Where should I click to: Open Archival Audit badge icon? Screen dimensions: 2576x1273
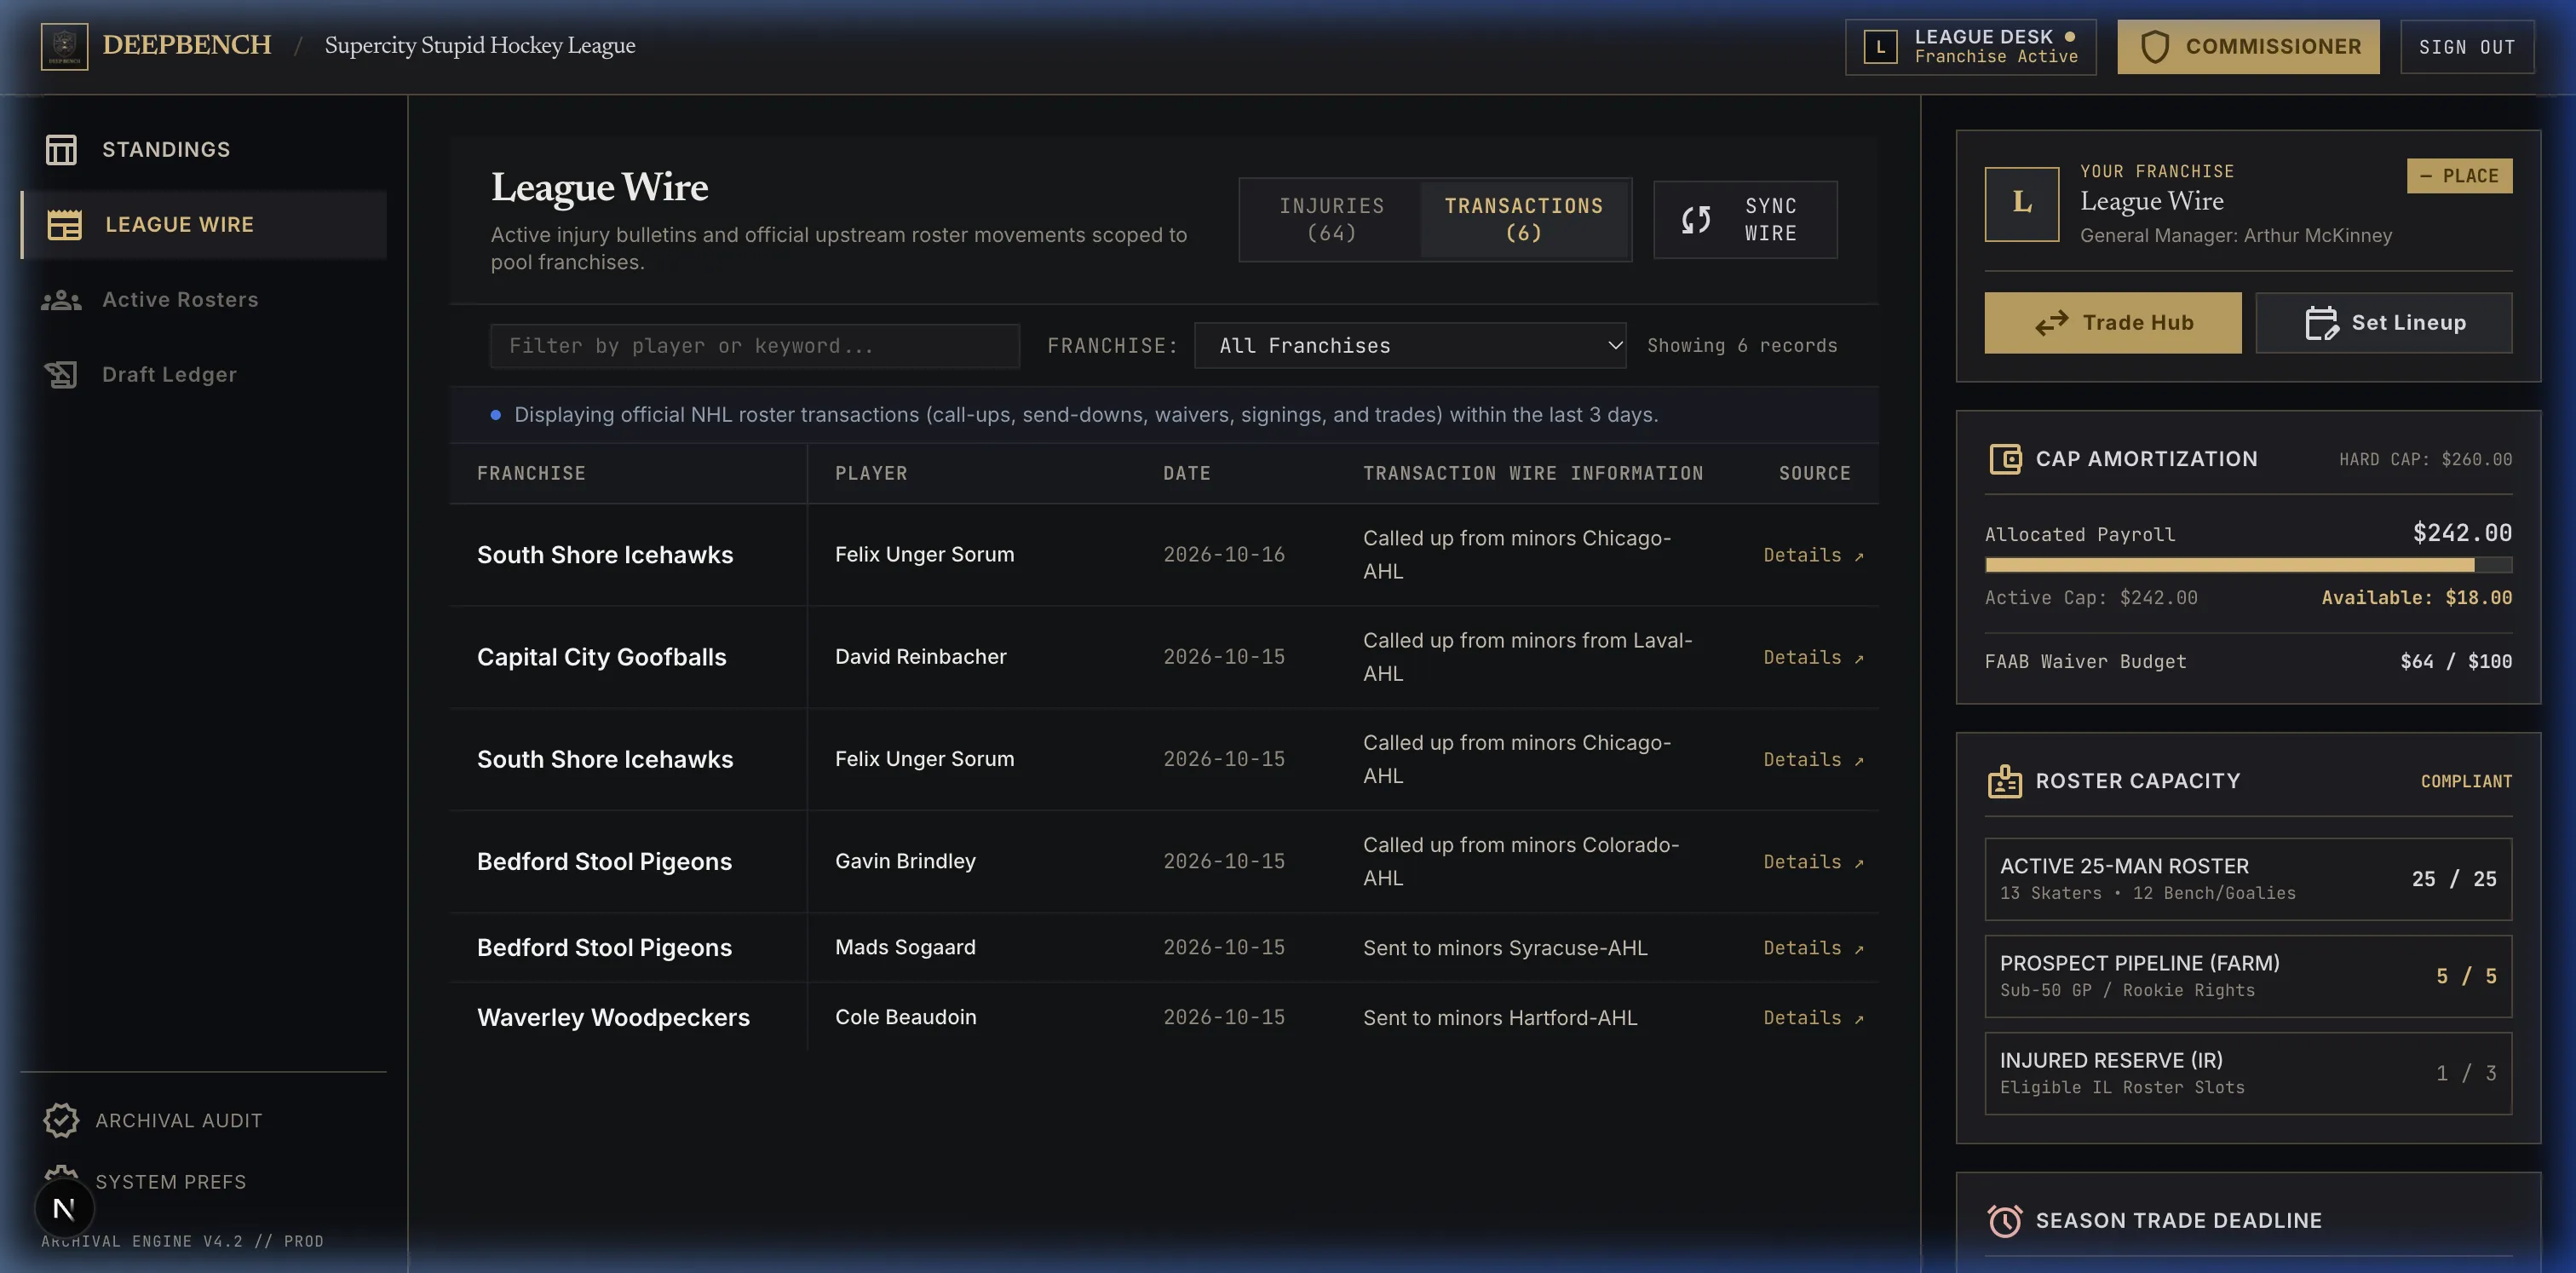click(x=61, y=1120)
